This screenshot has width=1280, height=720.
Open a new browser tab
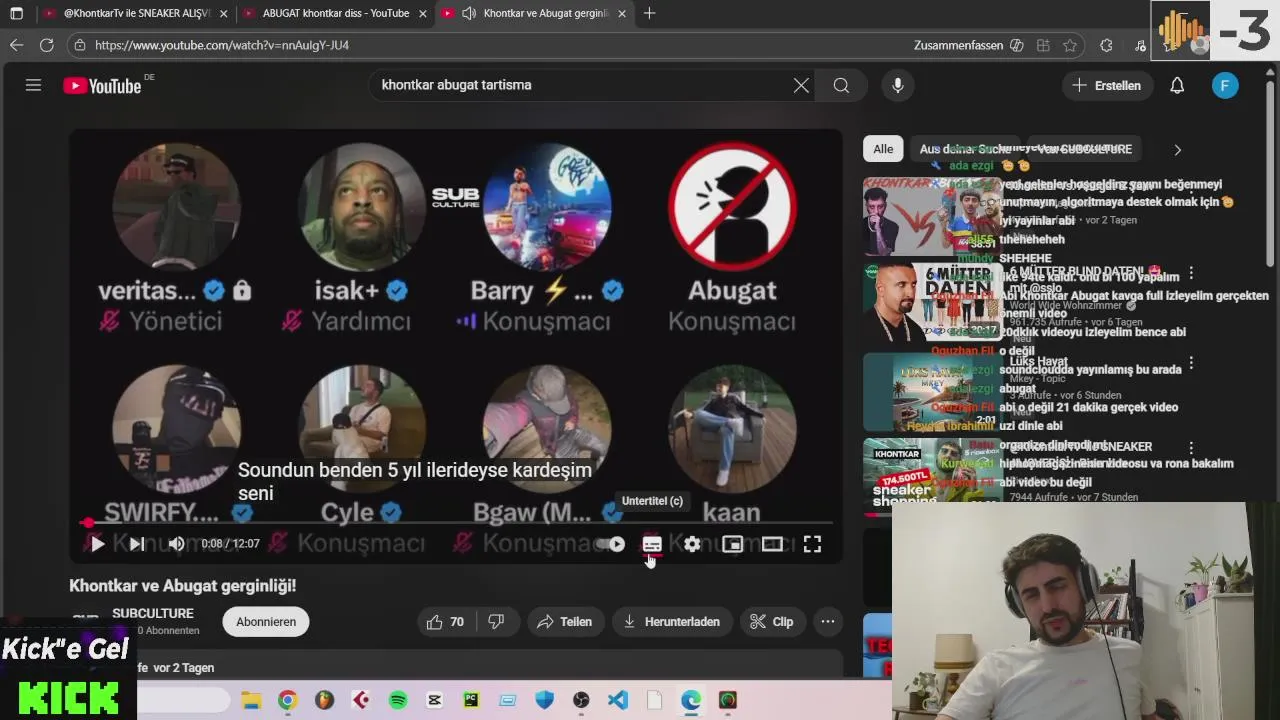(650, 13)
